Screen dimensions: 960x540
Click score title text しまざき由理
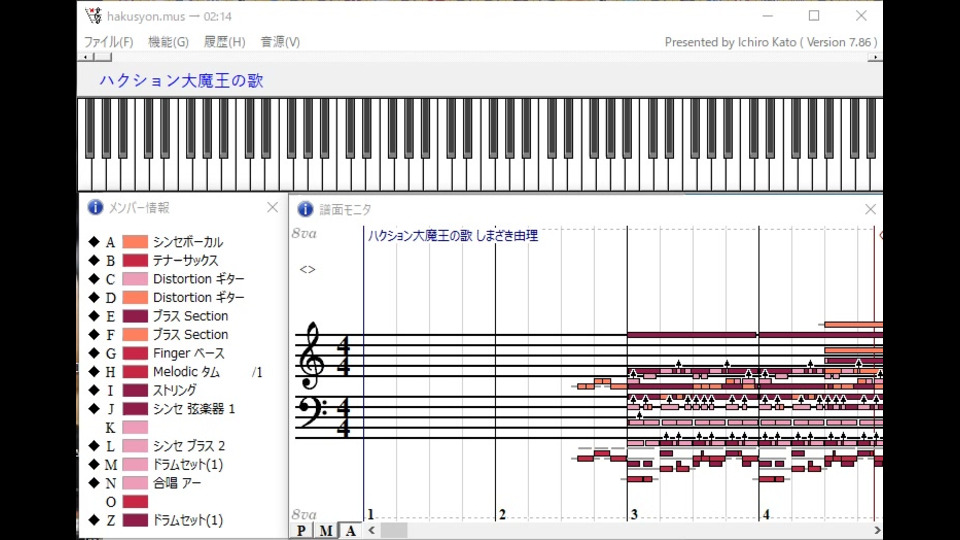click(507, 235)
